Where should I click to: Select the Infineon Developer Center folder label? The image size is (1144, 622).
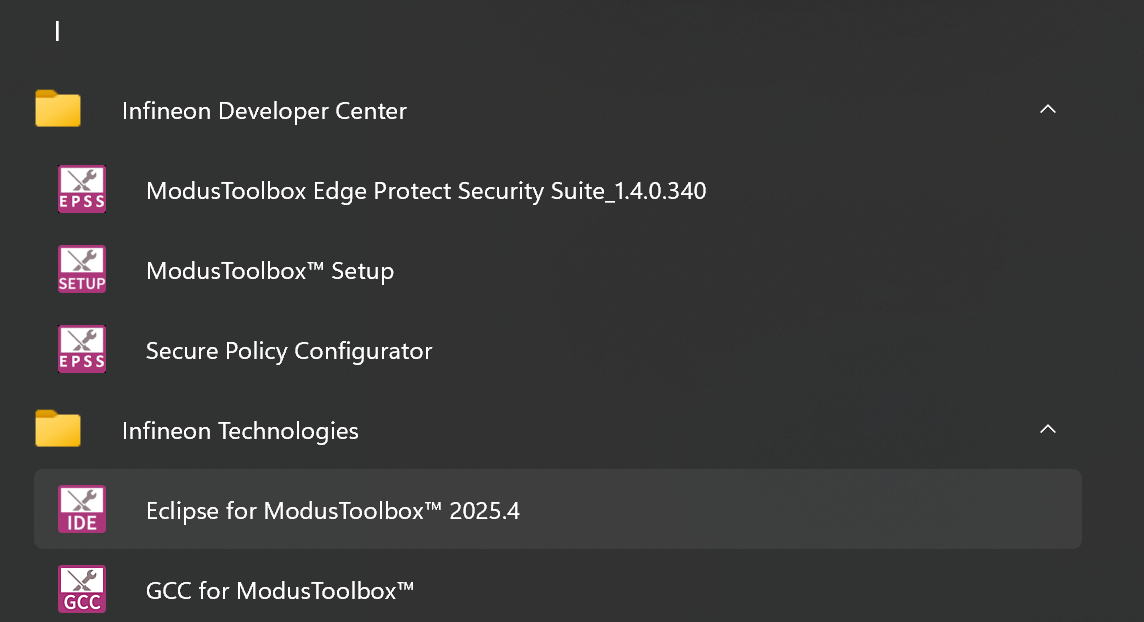coord(264,111)
